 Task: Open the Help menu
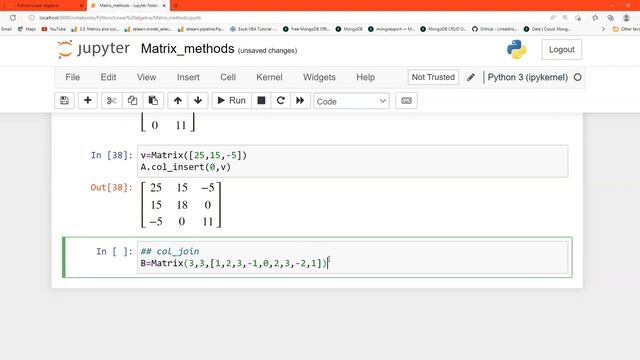pos(365,77)
